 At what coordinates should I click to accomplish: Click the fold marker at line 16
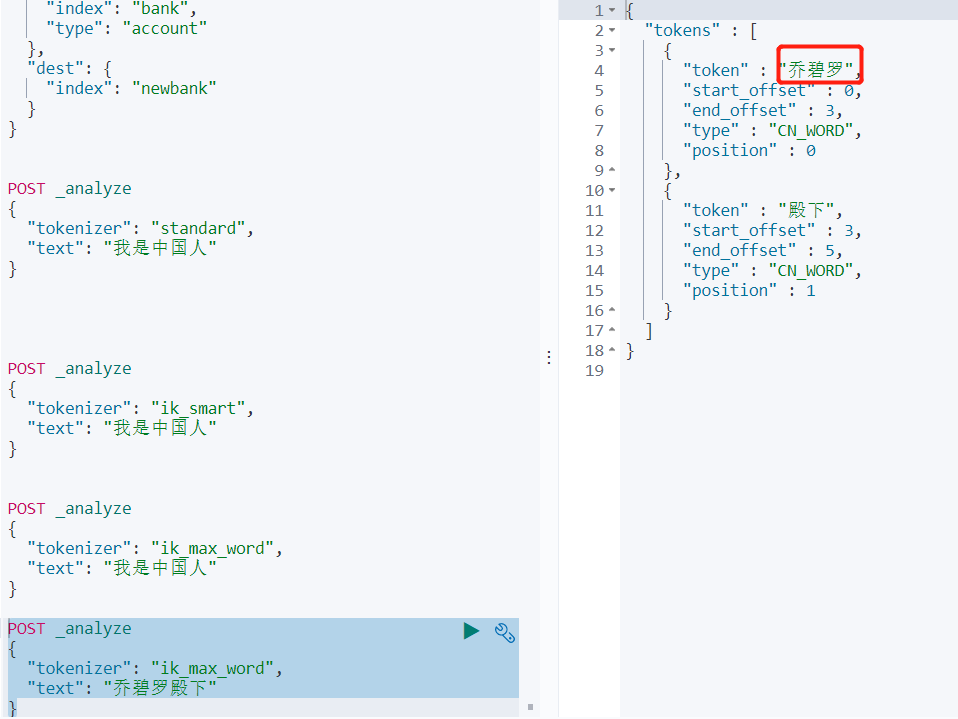point(612,310)
